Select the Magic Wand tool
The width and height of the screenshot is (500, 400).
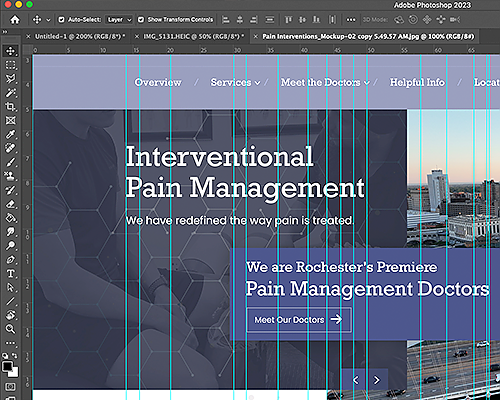tap(11, 92)
